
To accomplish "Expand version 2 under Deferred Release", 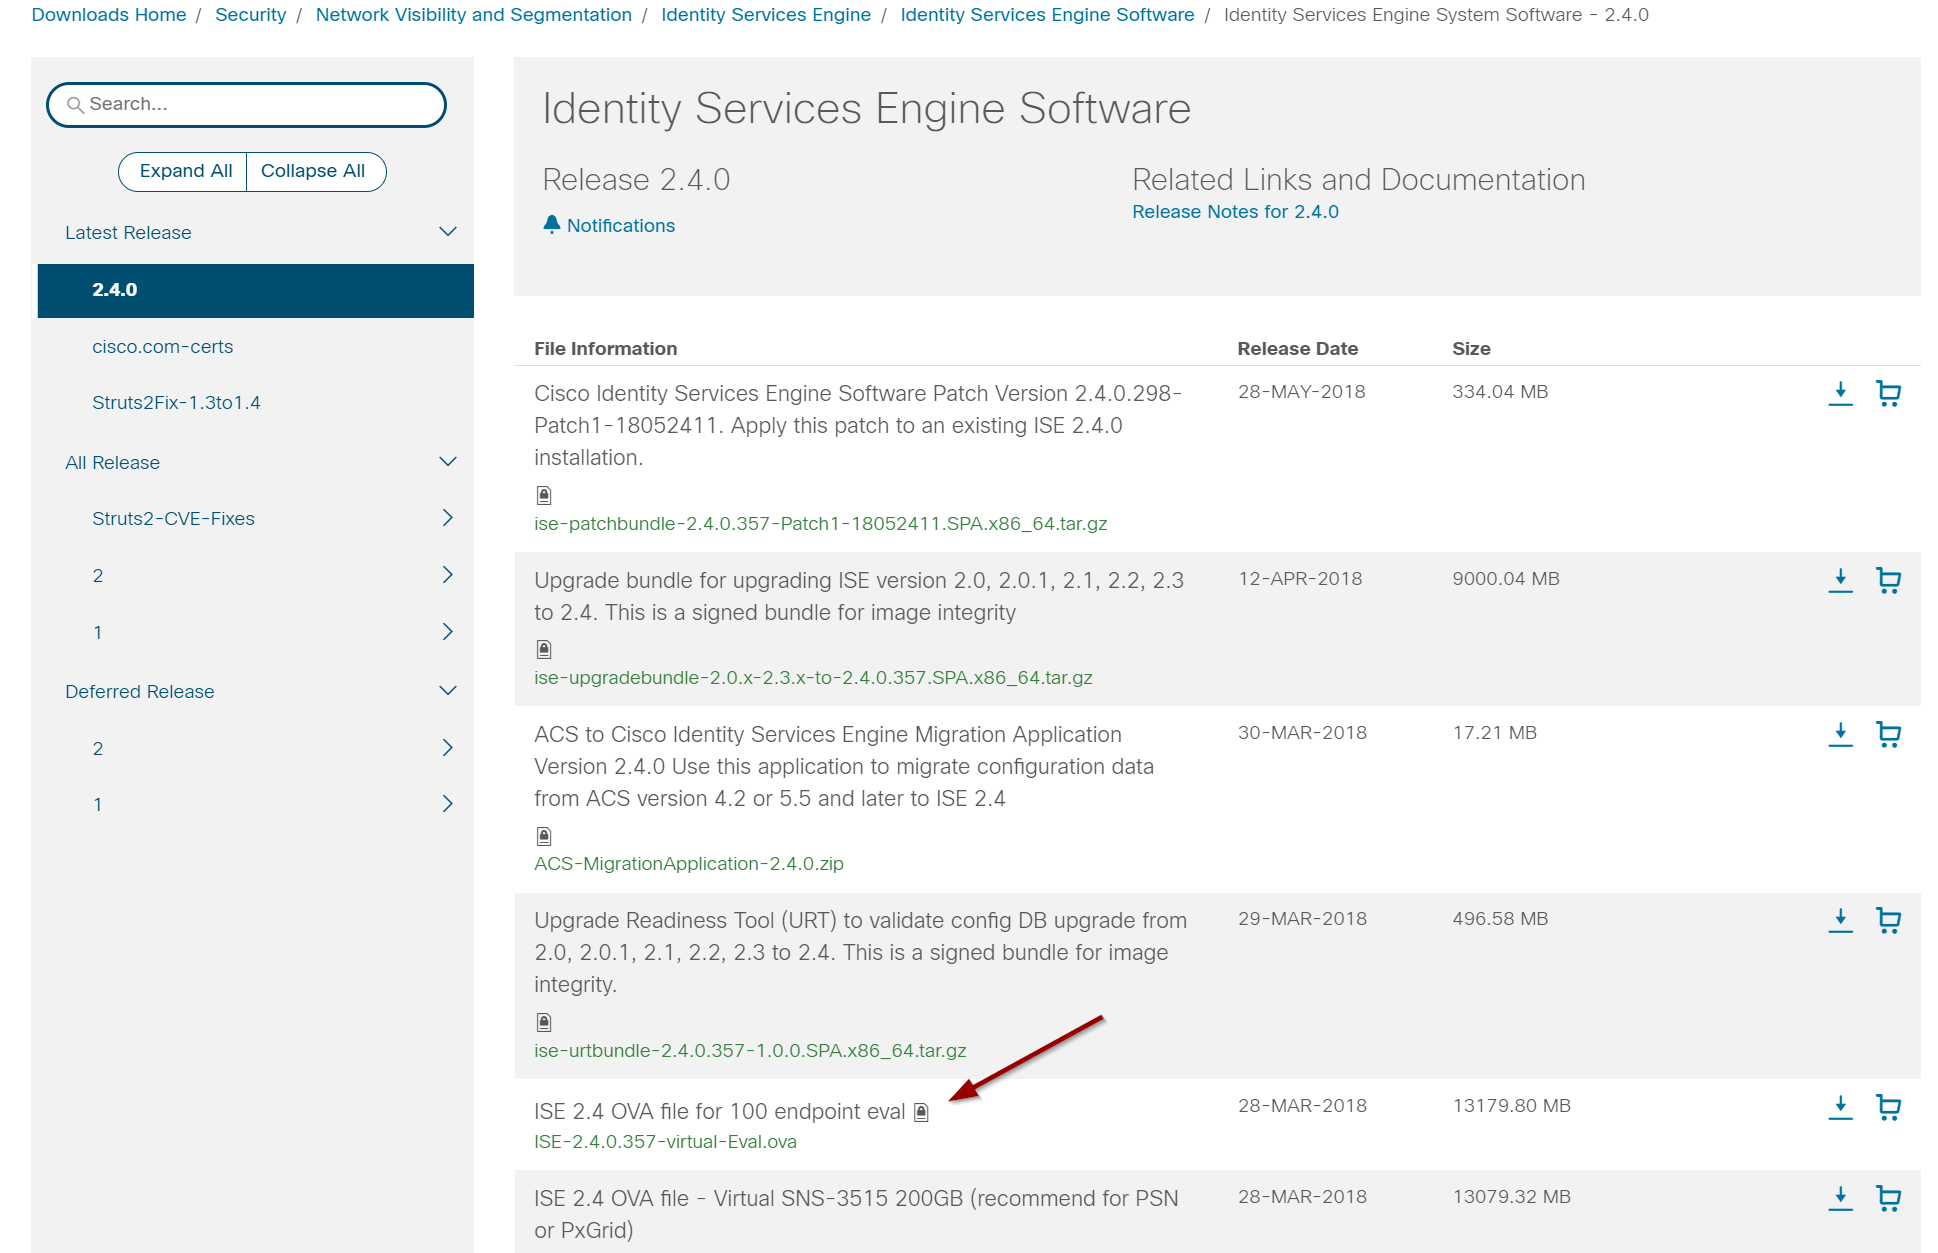I will tap(448, 748).
